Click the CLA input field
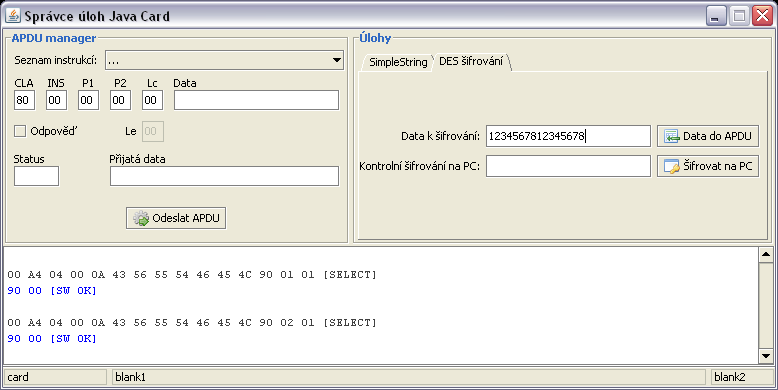The image size is (778, 390). point(24,100)
